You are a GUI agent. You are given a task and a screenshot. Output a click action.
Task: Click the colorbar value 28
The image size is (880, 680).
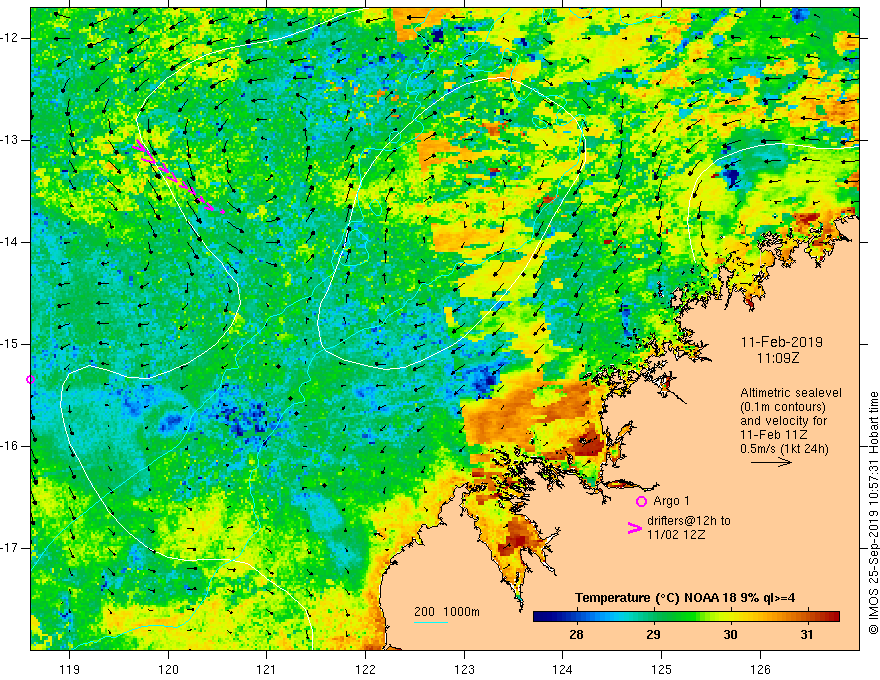[576, 635]
